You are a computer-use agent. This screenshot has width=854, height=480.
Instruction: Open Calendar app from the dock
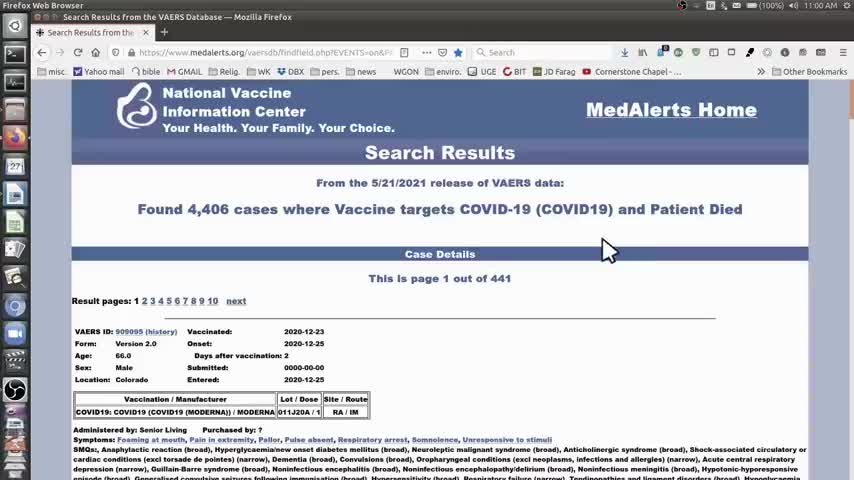pyautogui.click(x=15, y=166)
